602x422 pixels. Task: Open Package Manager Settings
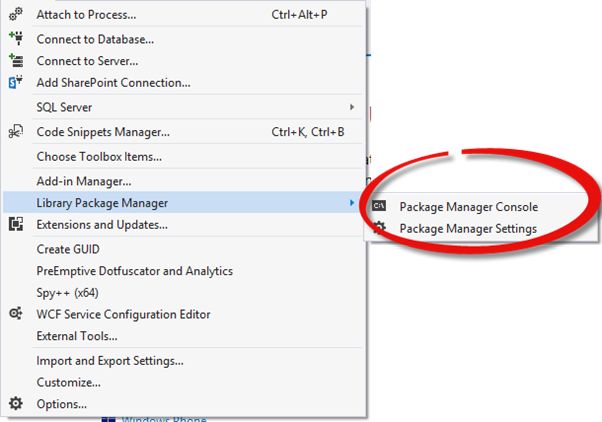[467, 228]
